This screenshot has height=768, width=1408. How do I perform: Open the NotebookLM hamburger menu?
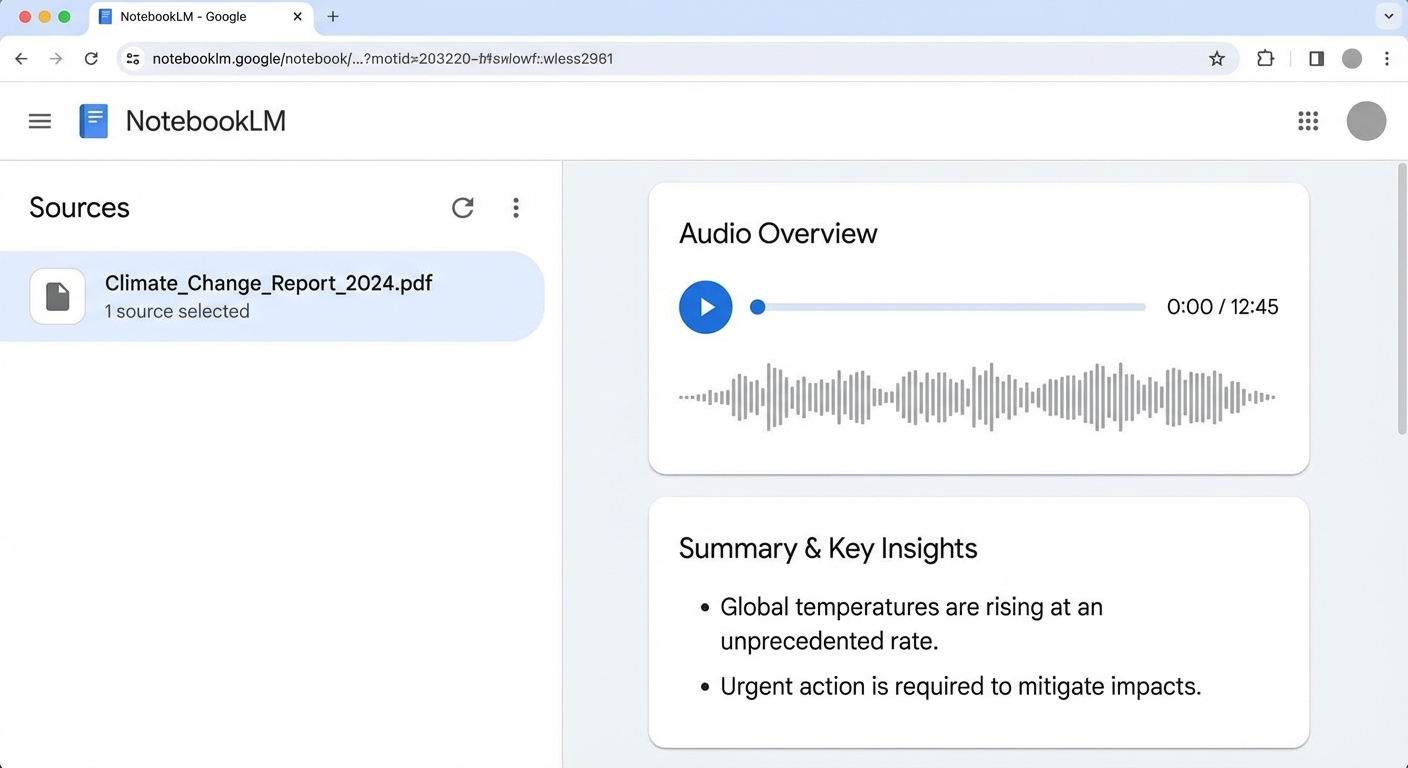point(39,120)
